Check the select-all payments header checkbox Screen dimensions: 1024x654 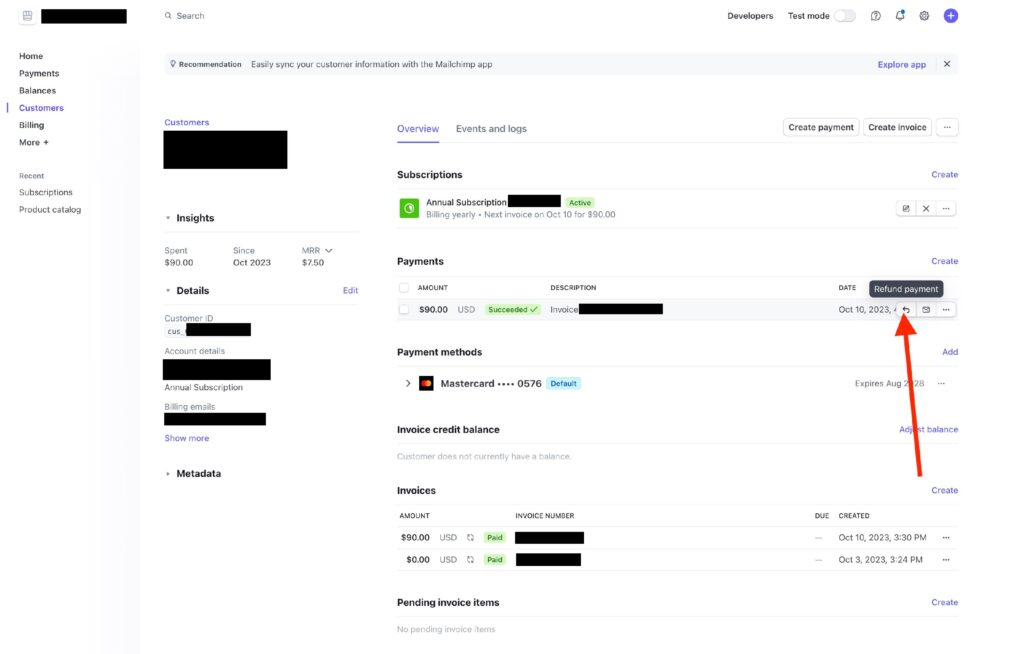404,288
